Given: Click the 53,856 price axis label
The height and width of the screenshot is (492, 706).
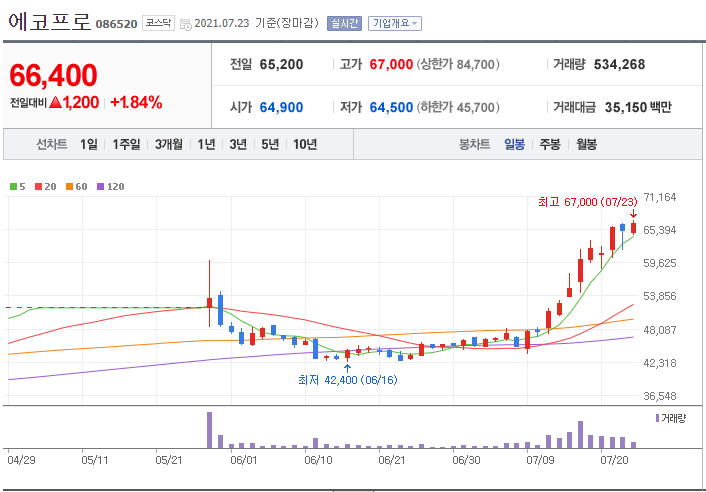Looking at the screenshot, I should tap(660, 296).
